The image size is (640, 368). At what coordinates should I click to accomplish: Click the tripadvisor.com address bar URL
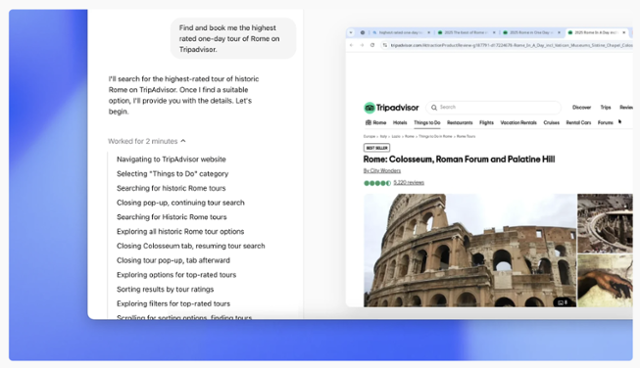click(511, 45)
